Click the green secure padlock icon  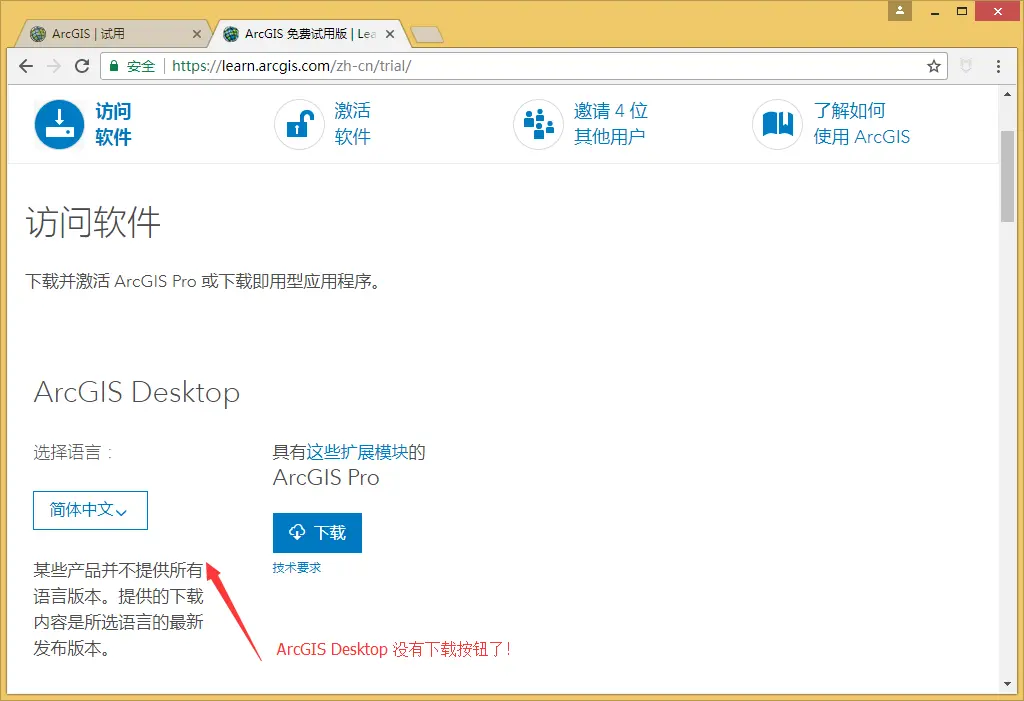(x=114, y=66)
